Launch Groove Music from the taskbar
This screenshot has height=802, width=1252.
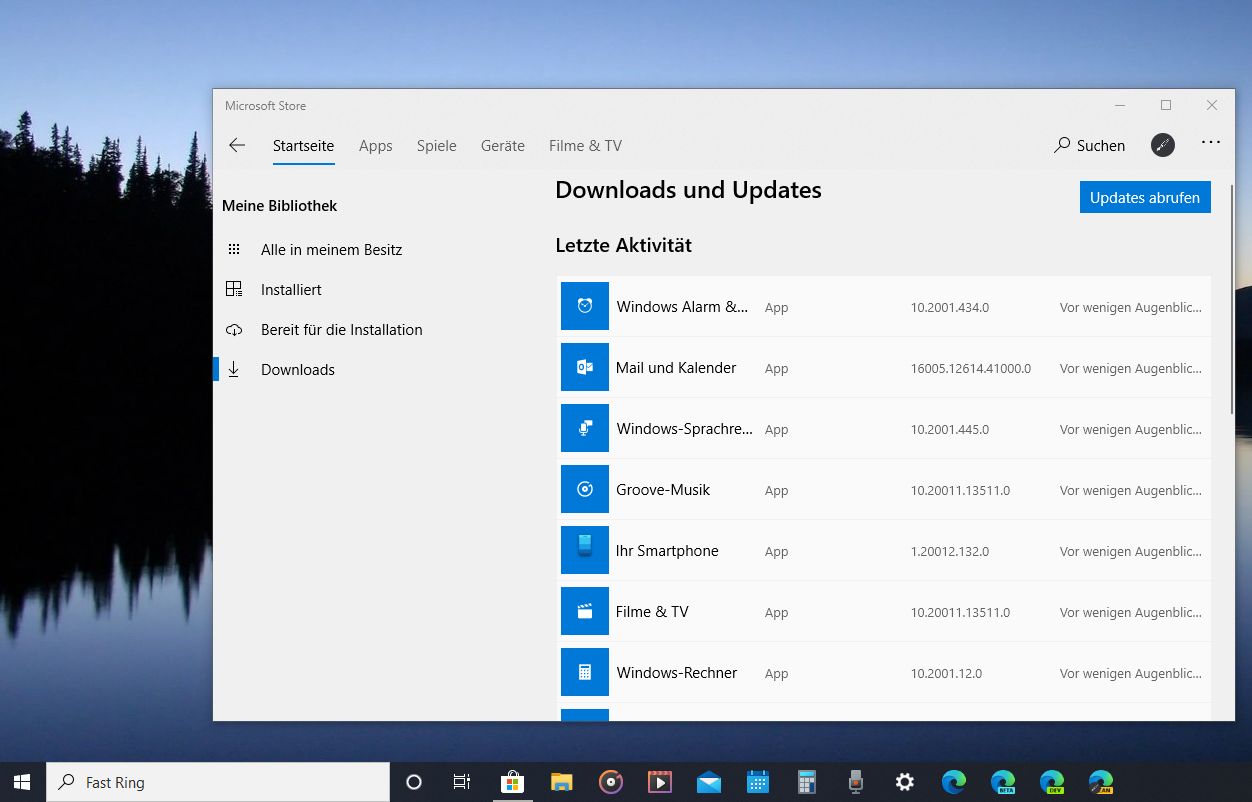click(x=610, y=782)
